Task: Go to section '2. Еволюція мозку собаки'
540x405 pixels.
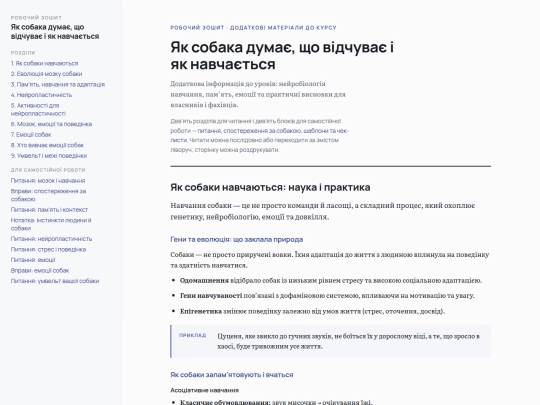Action: 46,74
